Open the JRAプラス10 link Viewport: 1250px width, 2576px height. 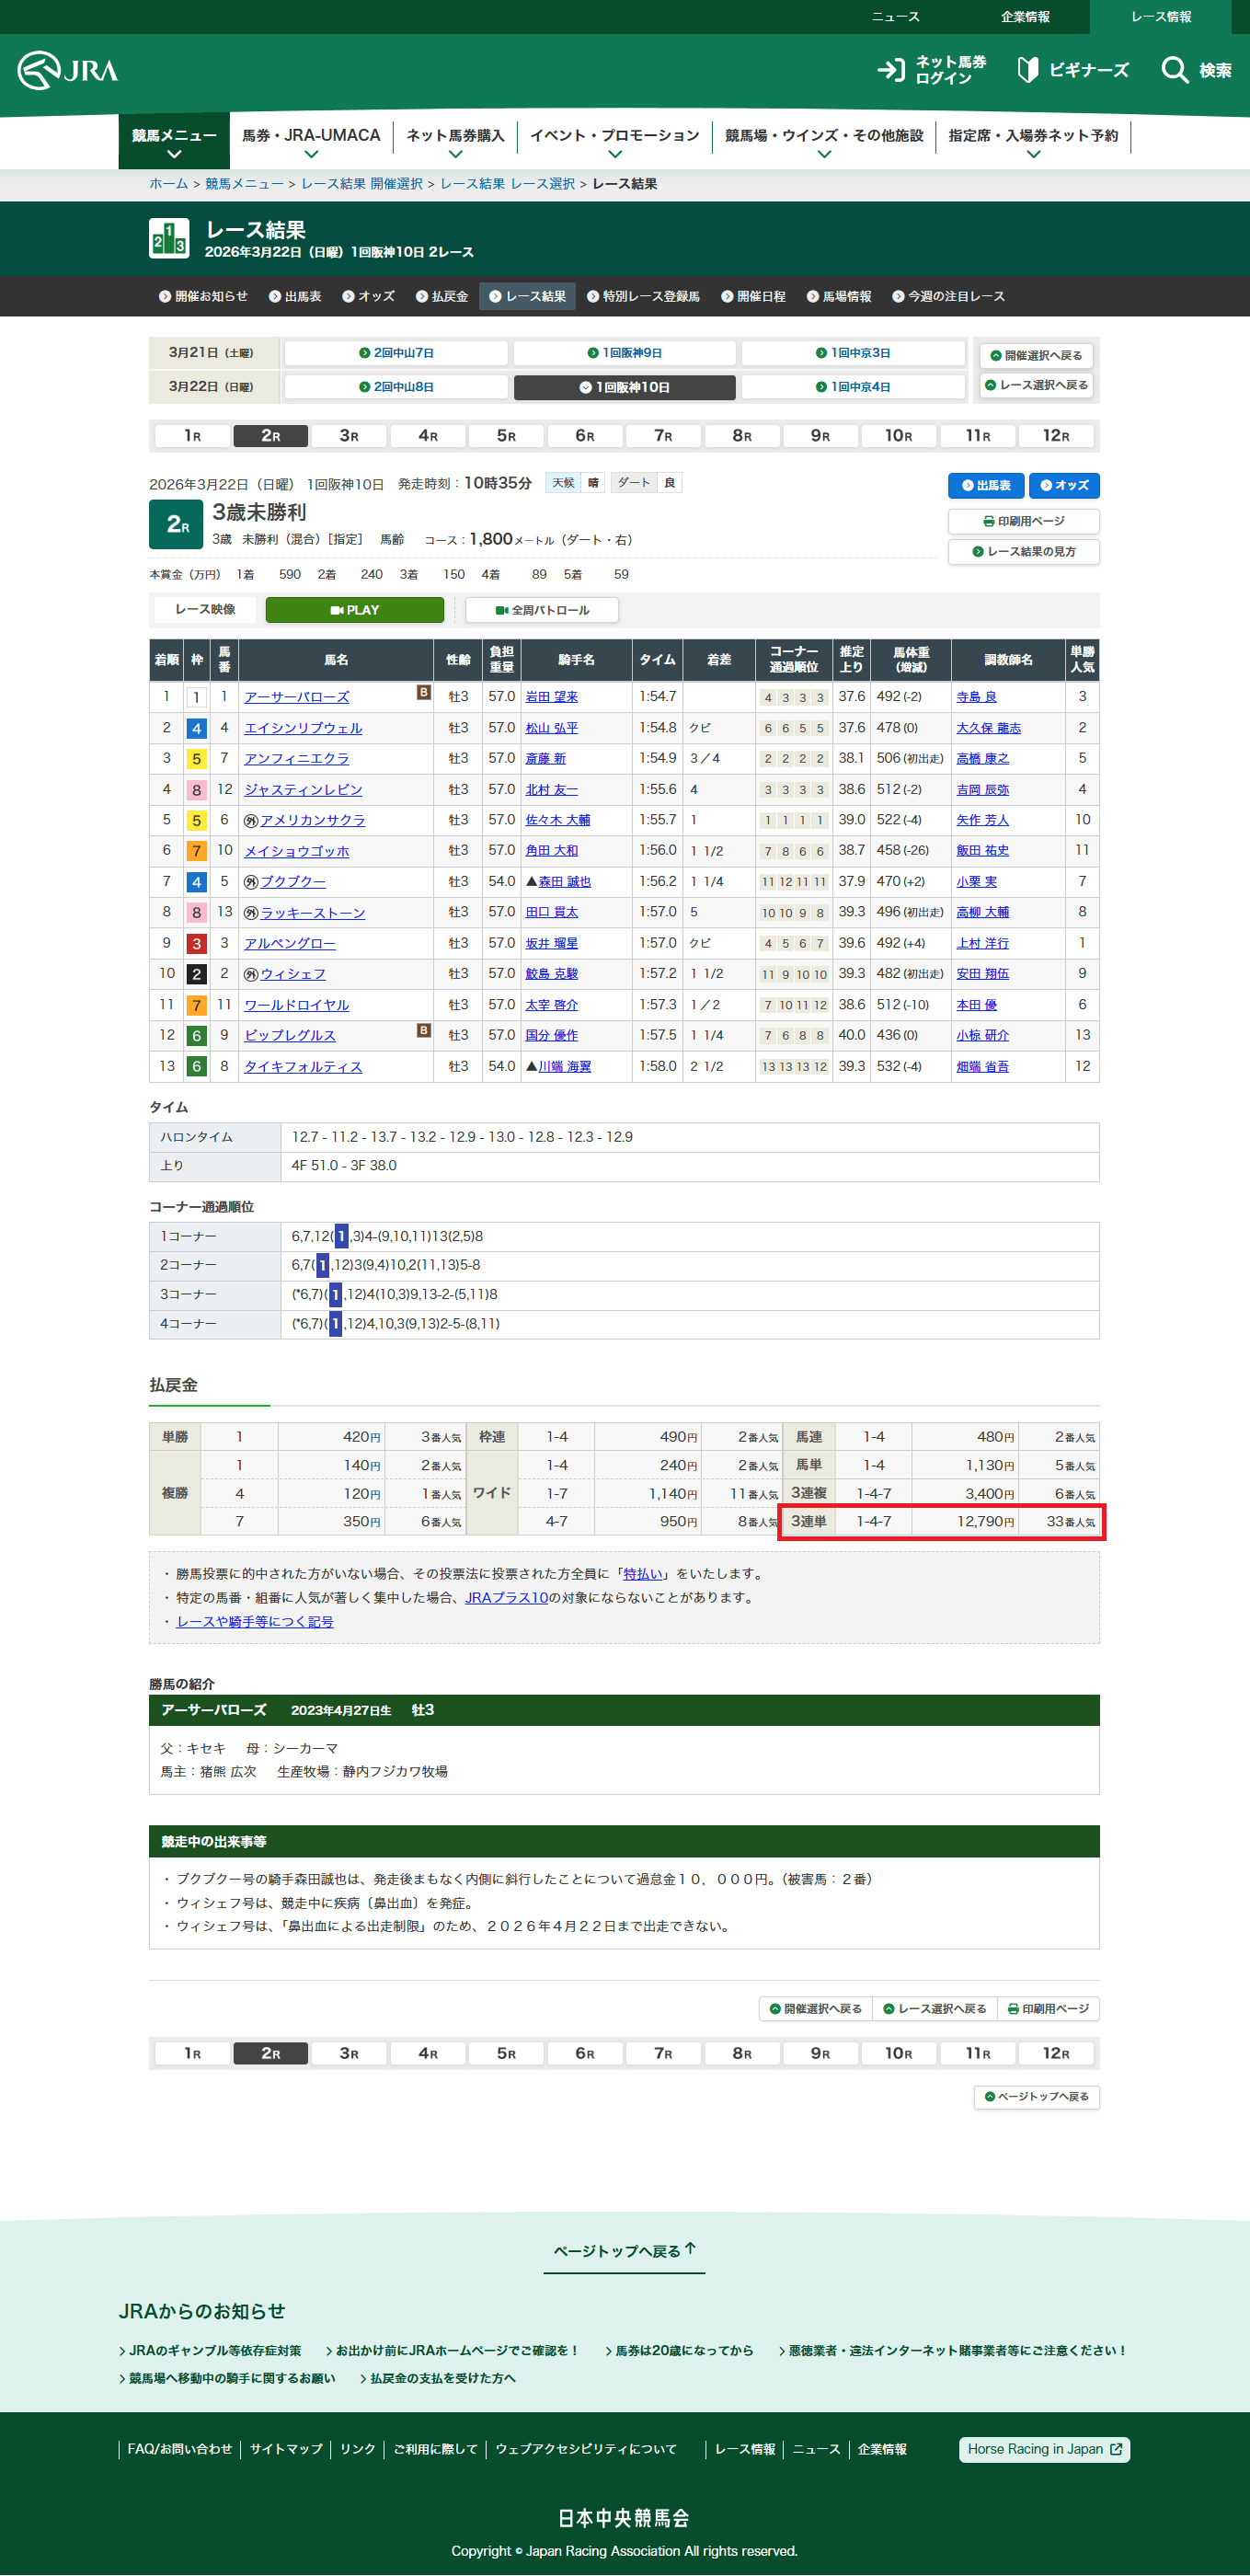(x=506, y=1598)
